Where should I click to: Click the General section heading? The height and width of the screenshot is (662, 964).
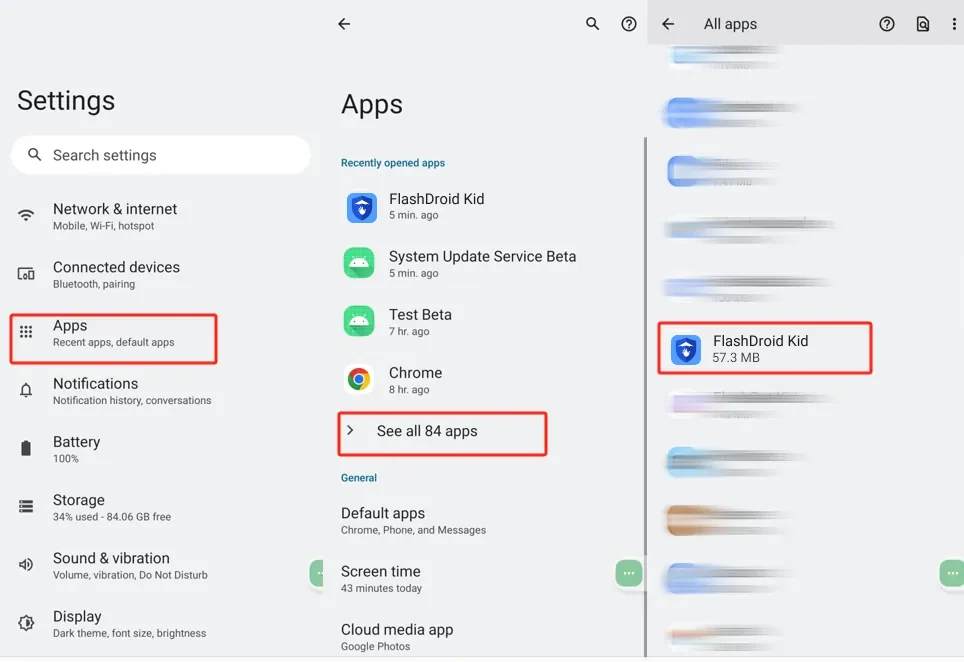pos(359,478)
